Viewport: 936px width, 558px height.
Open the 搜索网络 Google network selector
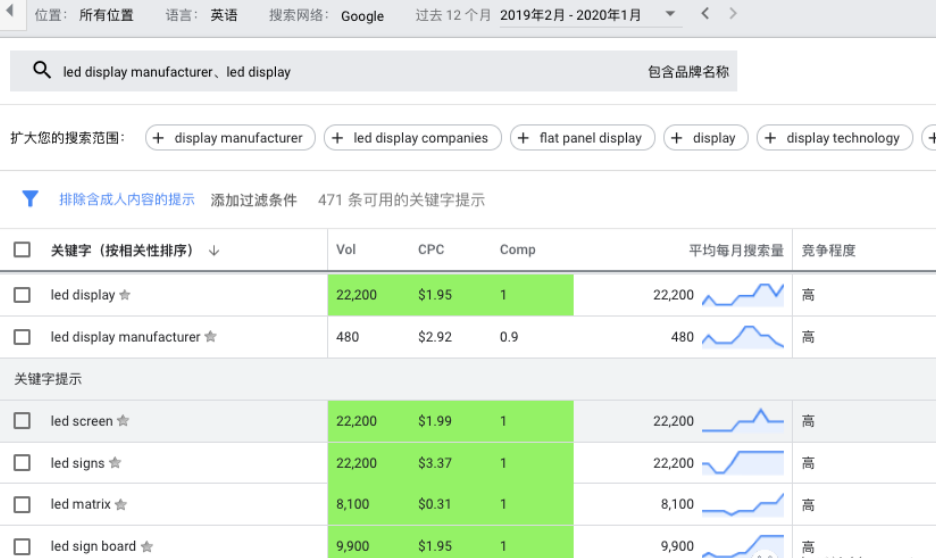point(361,16)
